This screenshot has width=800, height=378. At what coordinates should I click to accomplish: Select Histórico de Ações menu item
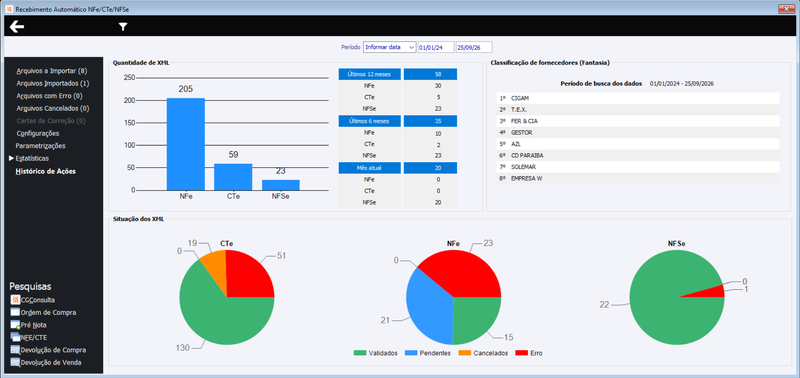(45, 171)
